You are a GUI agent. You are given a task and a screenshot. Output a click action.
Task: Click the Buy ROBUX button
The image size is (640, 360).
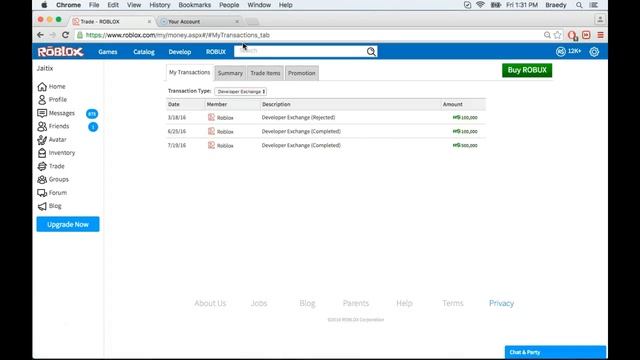click(527, 70)
